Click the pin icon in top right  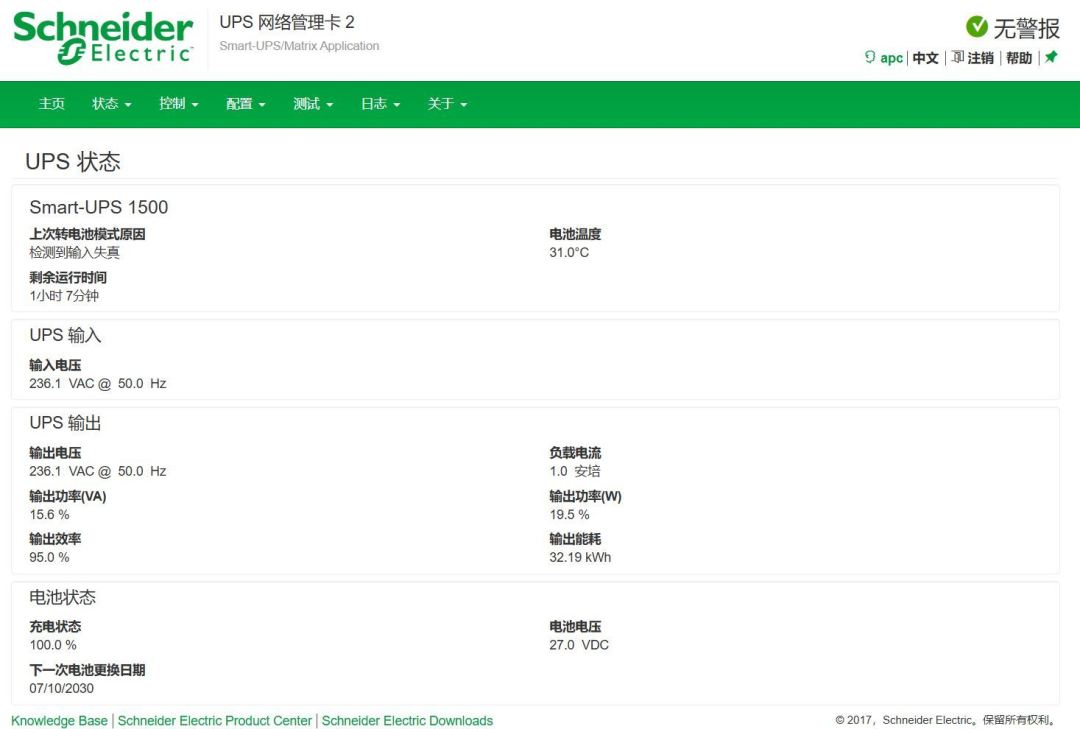click(x=1051, y=57)
